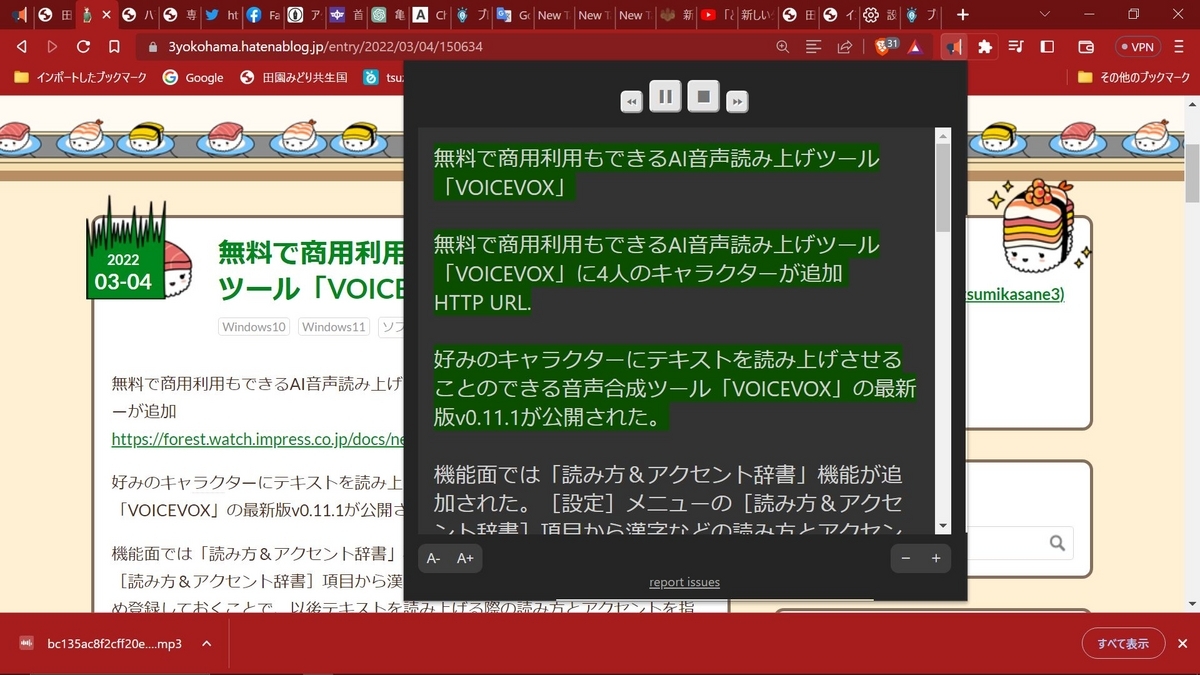This screenshot has width=1200, height=675.
Task: Pause the text-to-speech reading
Action: (x=665, y=97)
